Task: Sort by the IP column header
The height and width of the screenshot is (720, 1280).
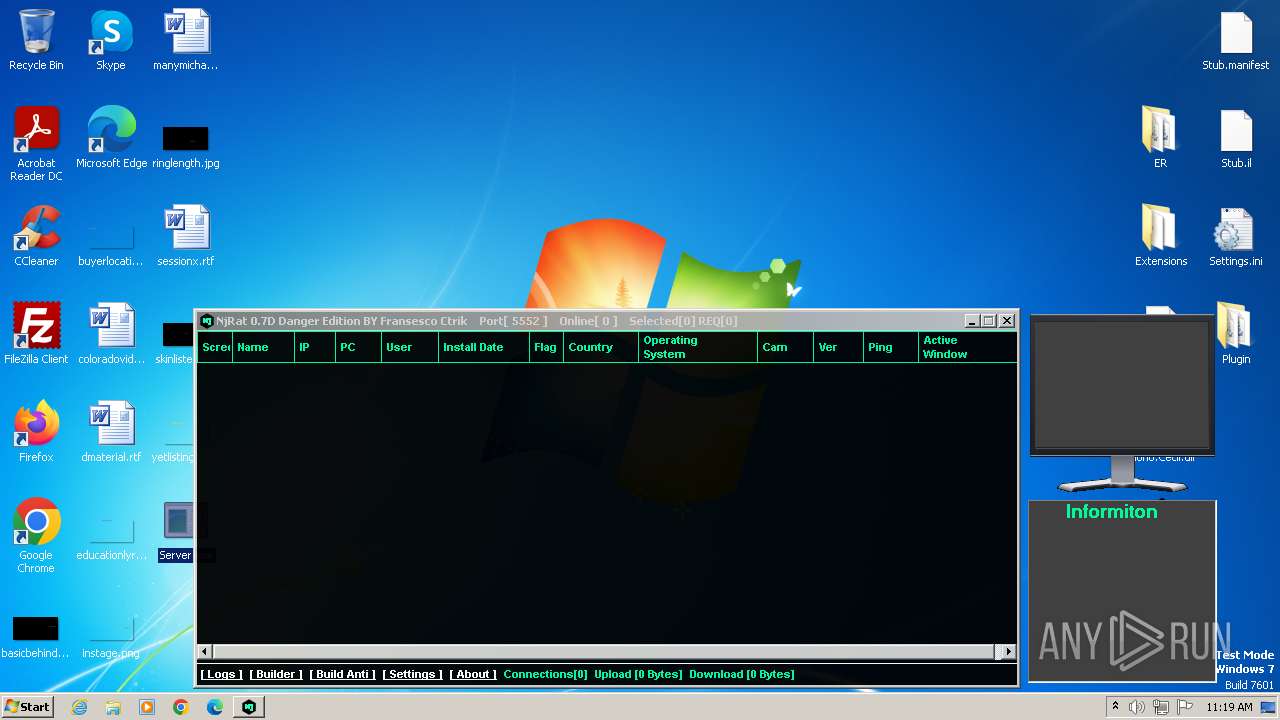Action: point(315,347)
